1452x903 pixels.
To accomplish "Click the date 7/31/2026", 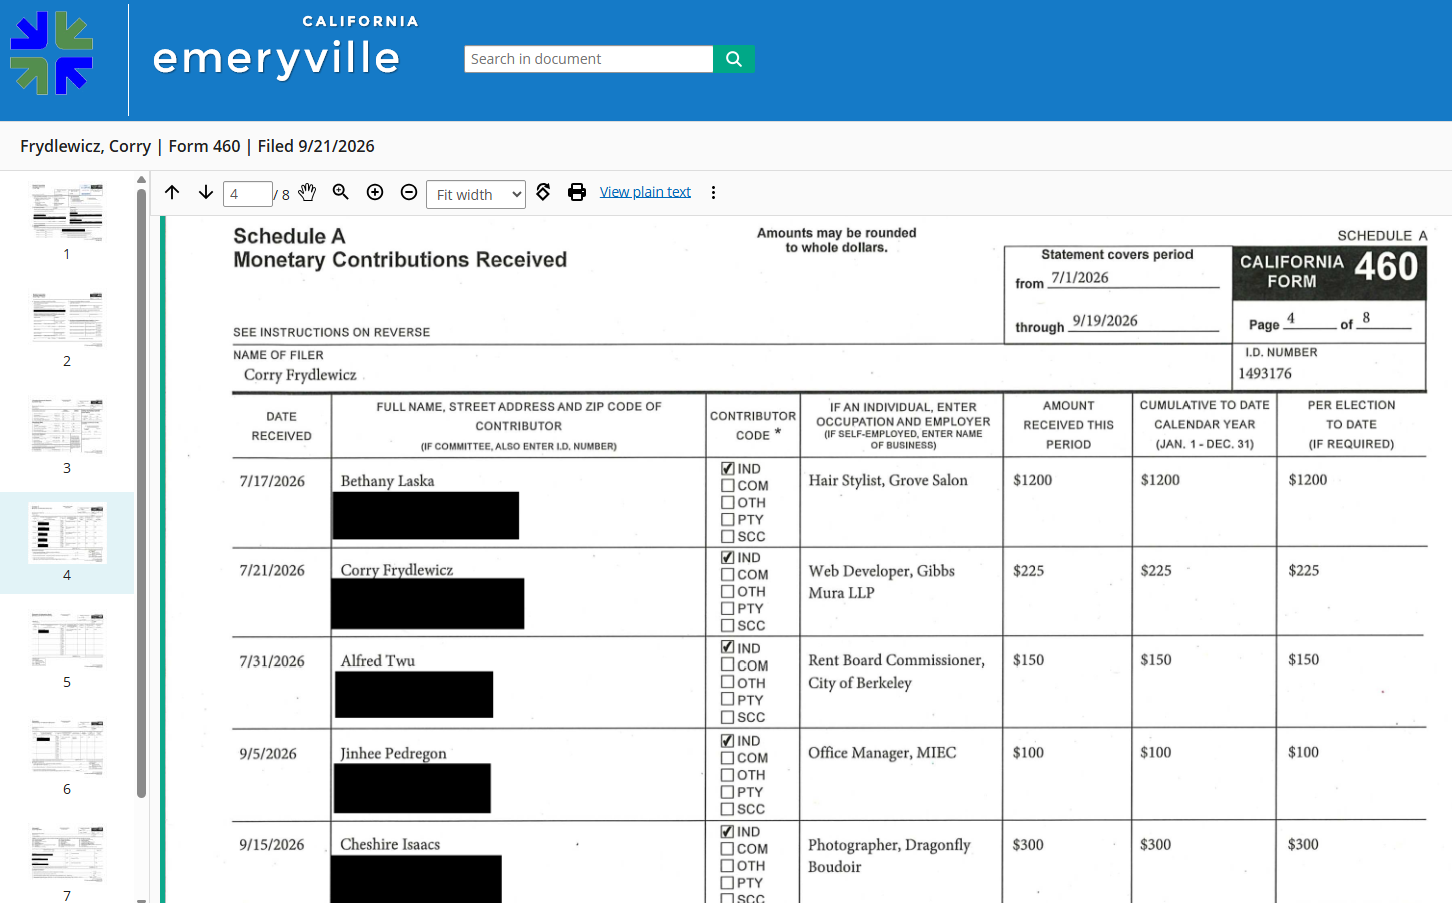I will [x=272, y=661].
